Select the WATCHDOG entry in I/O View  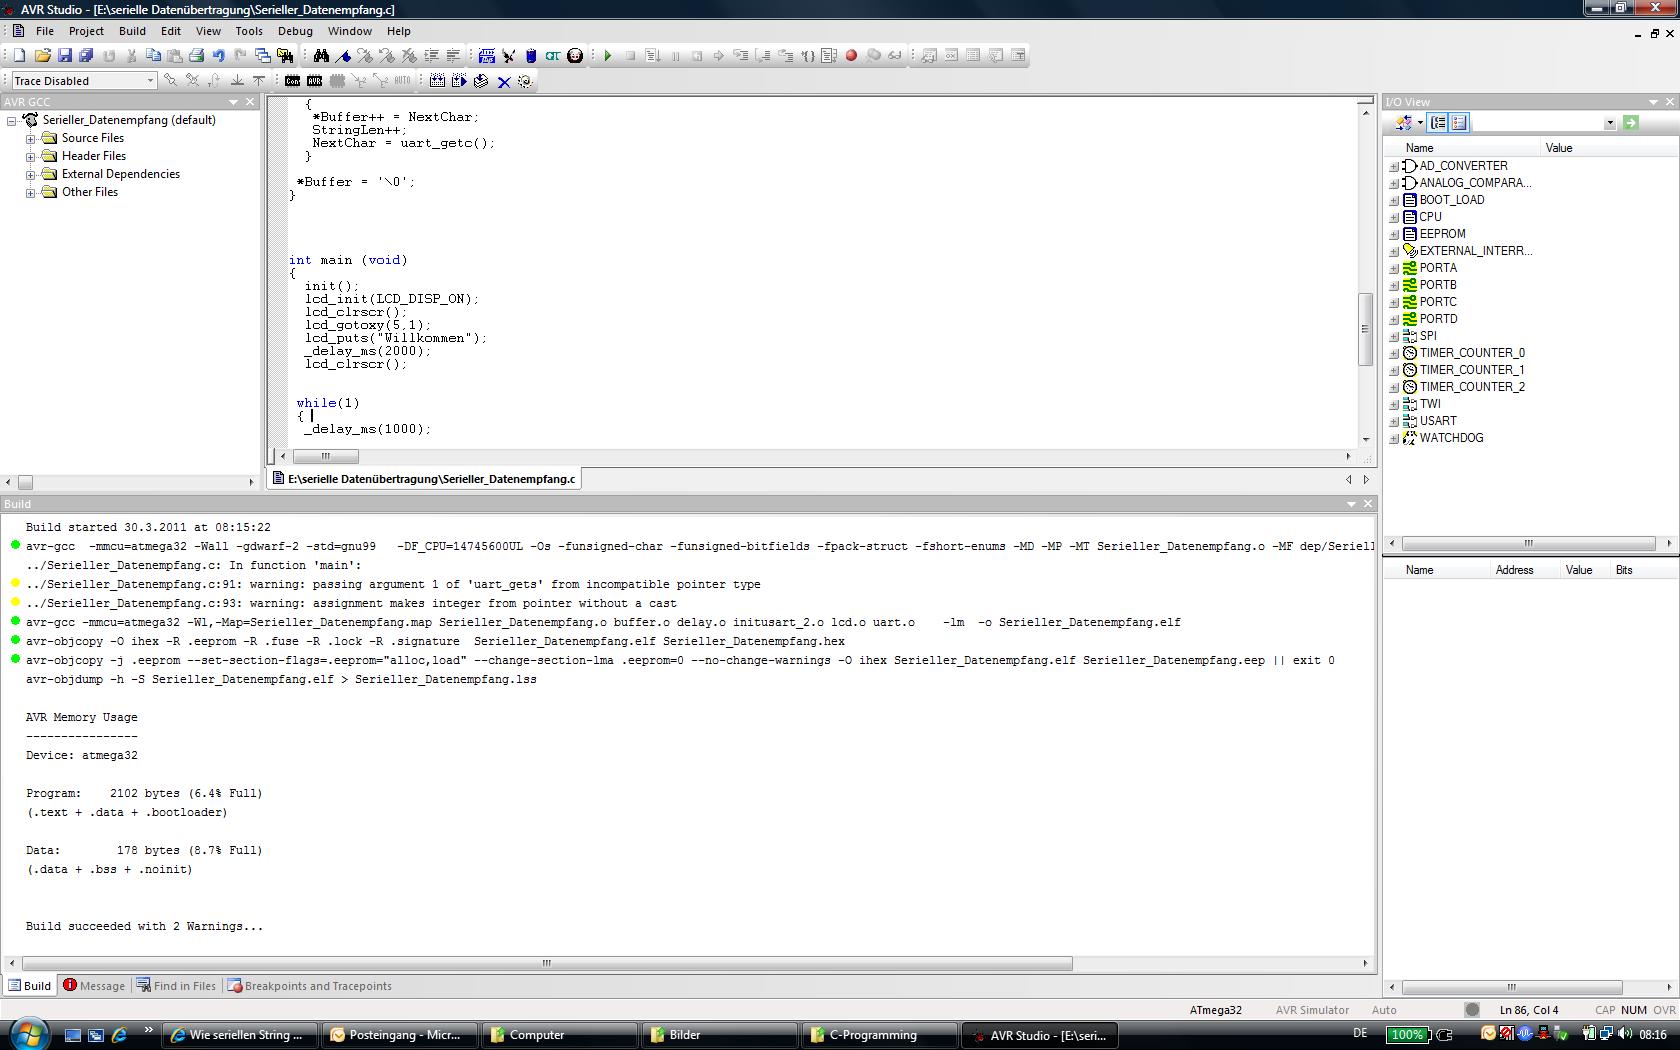(x=1451, y=438)
